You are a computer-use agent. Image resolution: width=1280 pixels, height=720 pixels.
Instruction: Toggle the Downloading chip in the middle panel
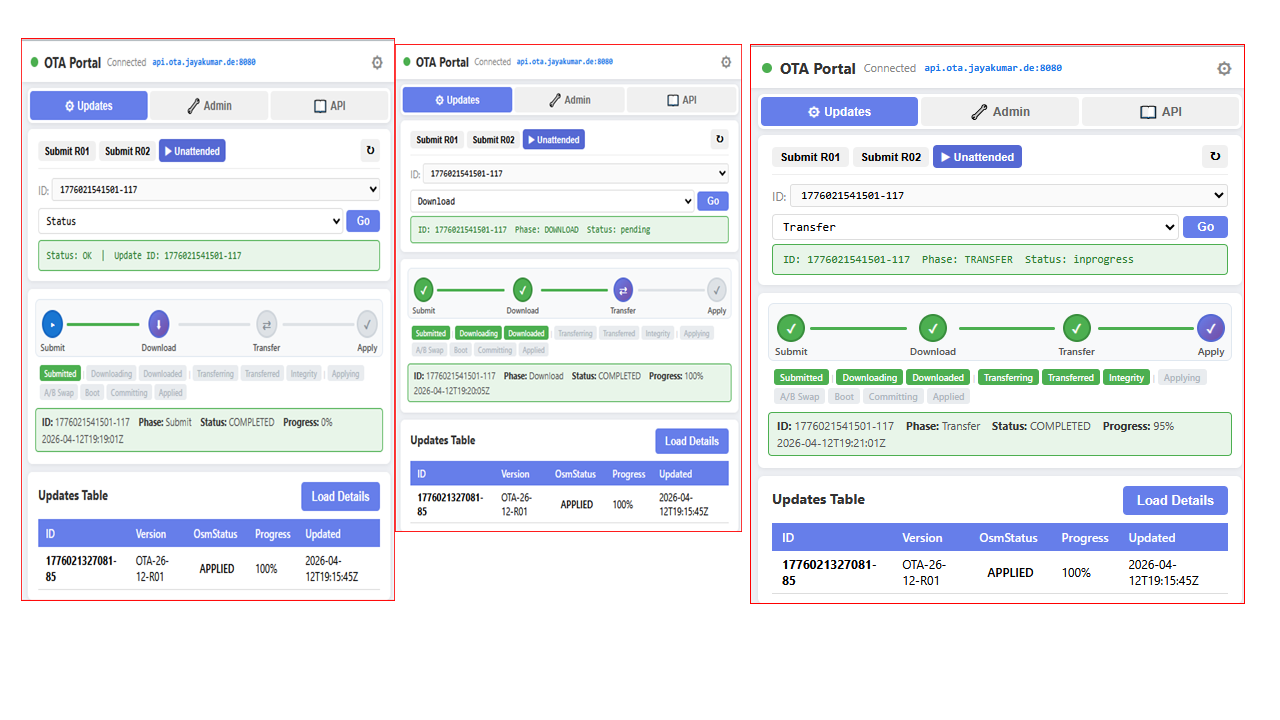pos(478,332)
